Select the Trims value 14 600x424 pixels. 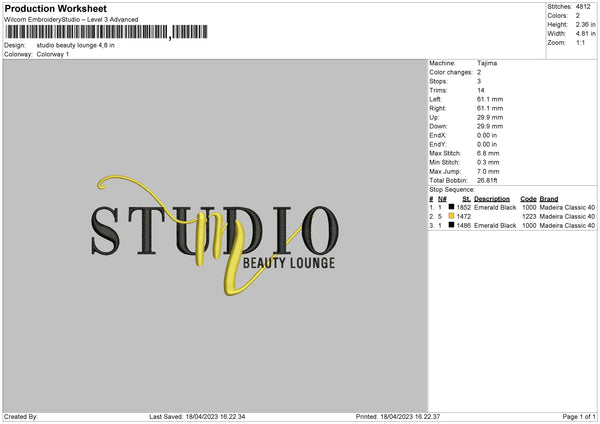pos(481,90)
